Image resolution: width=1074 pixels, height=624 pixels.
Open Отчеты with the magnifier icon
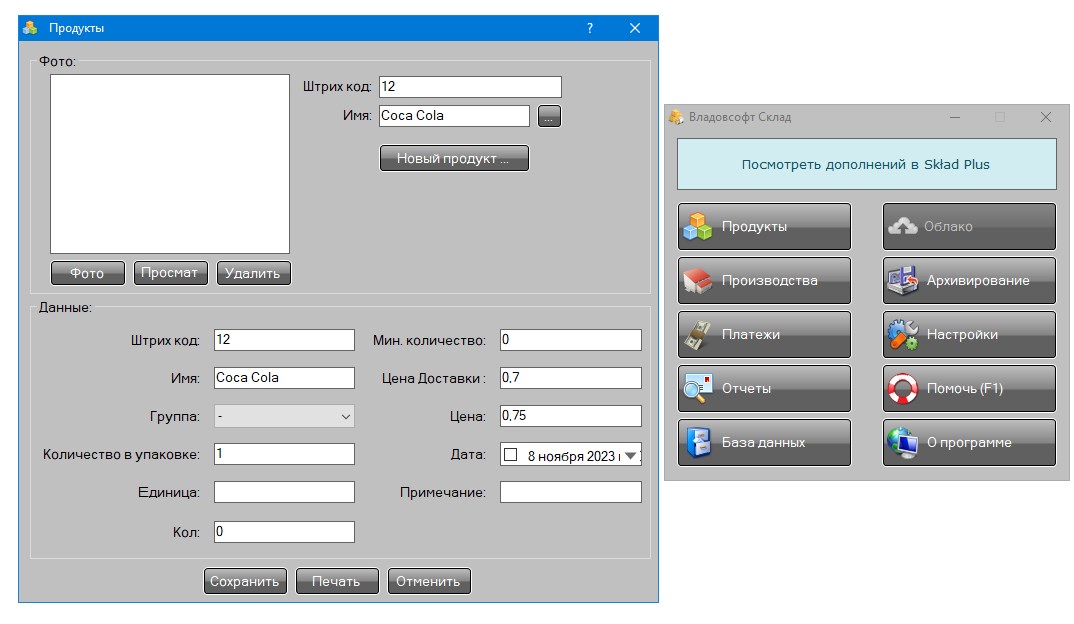tap(764, 388)
